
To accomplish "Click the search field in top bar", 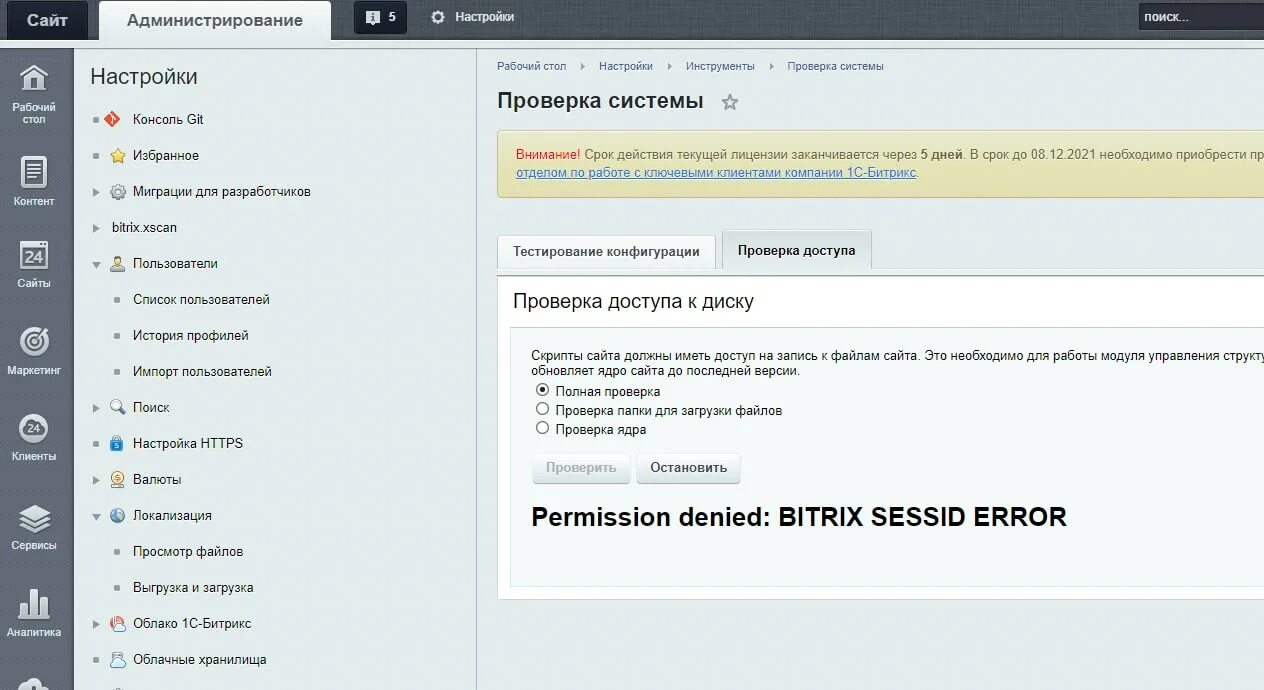I will (x=1200, y=17).
